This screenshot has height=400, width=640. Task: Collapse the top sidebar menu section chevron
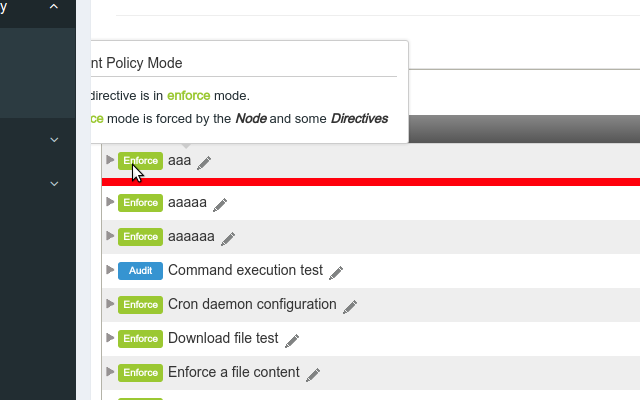point(54,6)
